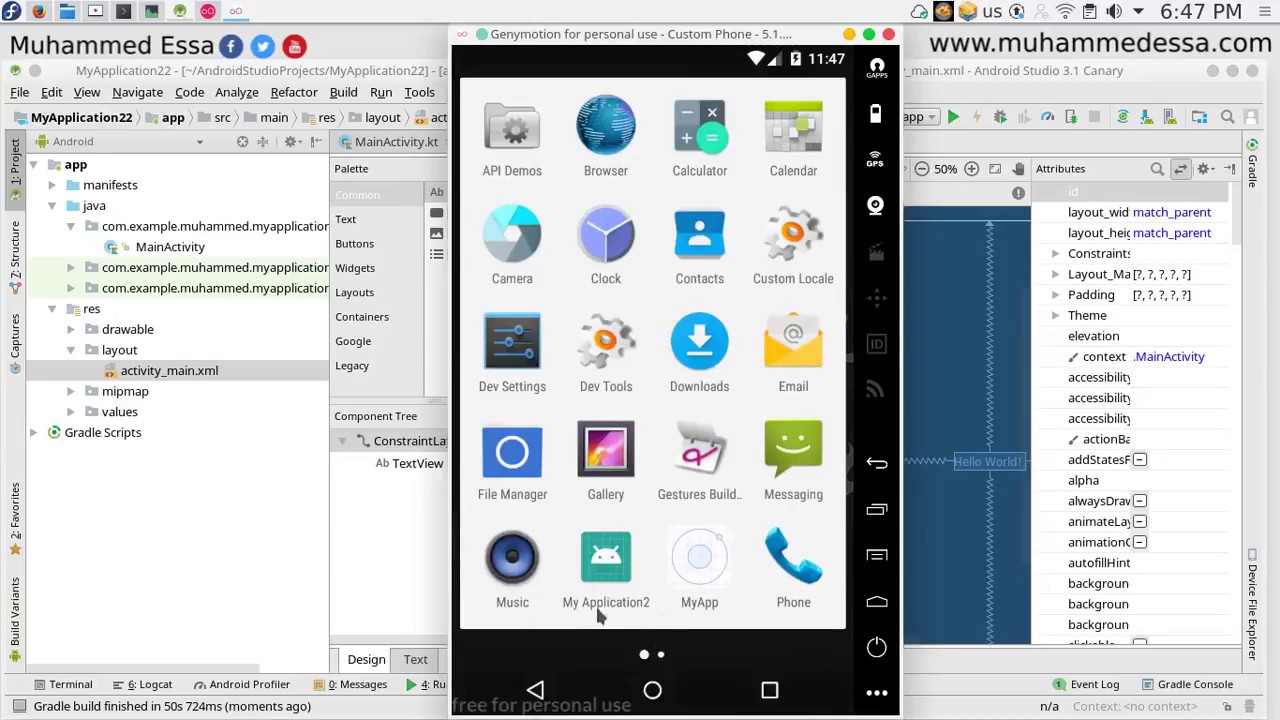
Task: Open Genymotion GPS widget
Action: (875, 158)
